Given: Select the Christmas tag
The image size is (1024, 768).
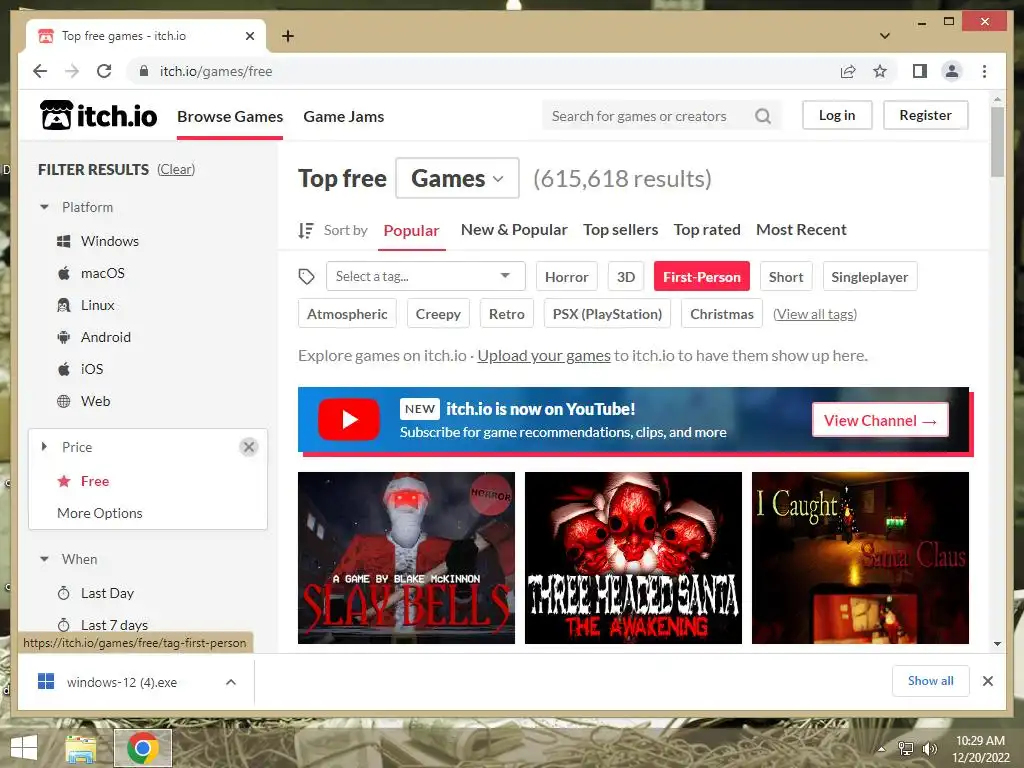Looking at the screenshot, I should 722,314.
